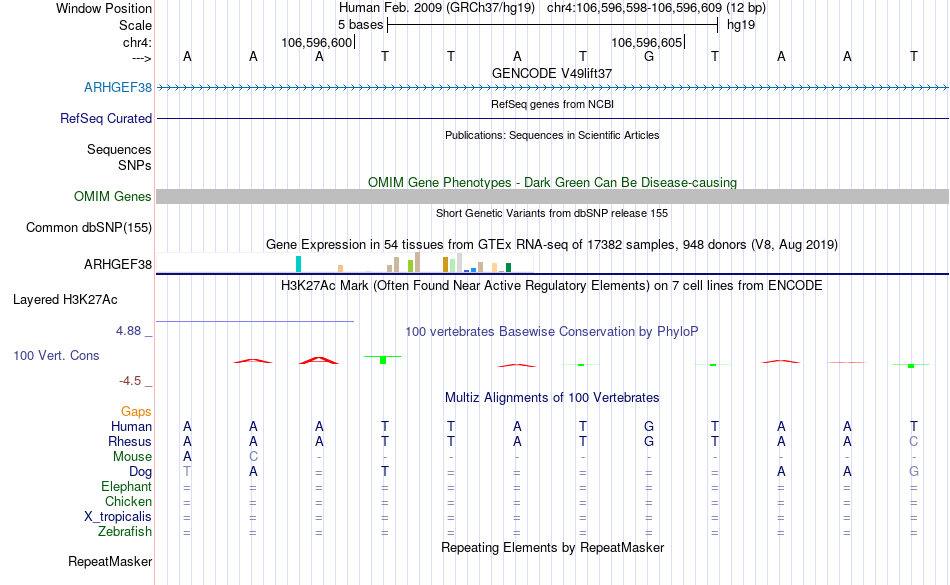Image resolution: width=950 pixels, height=585 pixels.
Task: Click the green PhyloP bar under first T
Action: [383, 360]
